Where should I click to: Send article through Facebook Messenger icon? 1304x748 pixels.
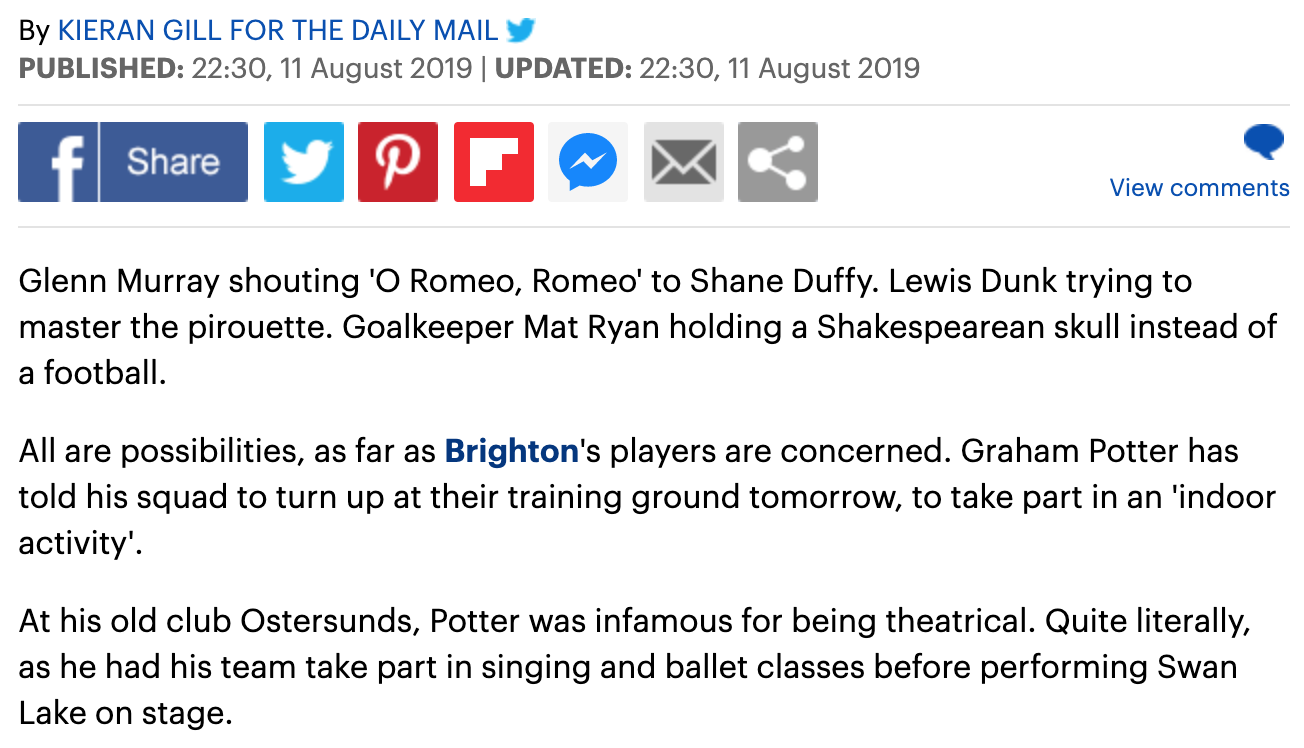tap(588, 162)
